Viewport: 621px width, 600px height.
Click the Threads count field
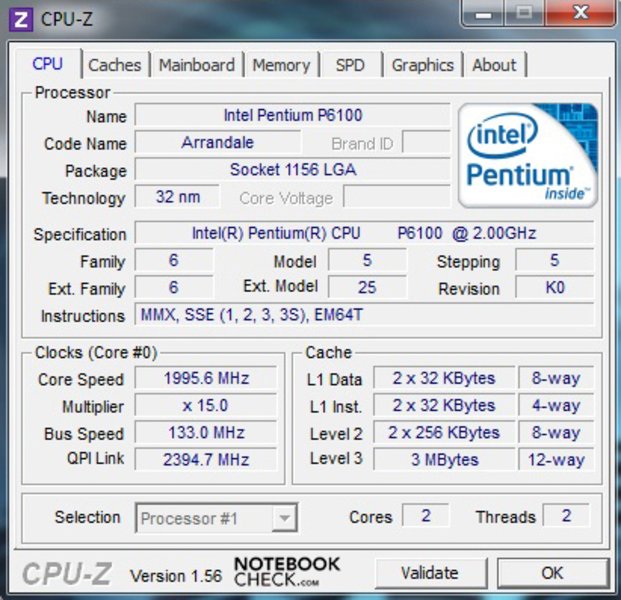tap(566, 516)
